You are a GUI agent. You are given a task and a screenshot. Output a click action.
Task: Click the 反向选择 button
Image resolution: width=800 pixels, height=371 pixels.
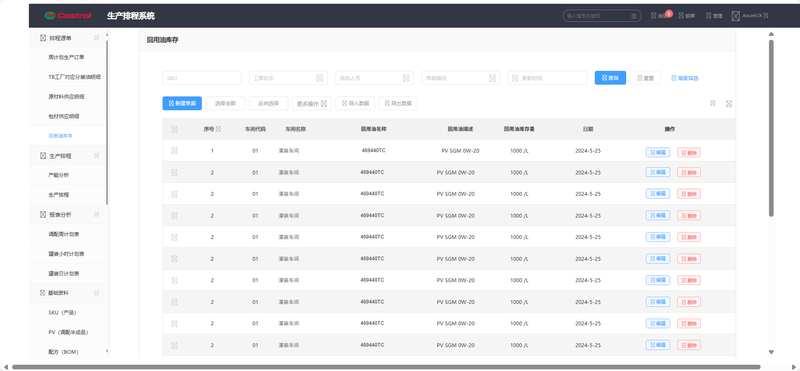pyautogui.click(x=268, y=104)
